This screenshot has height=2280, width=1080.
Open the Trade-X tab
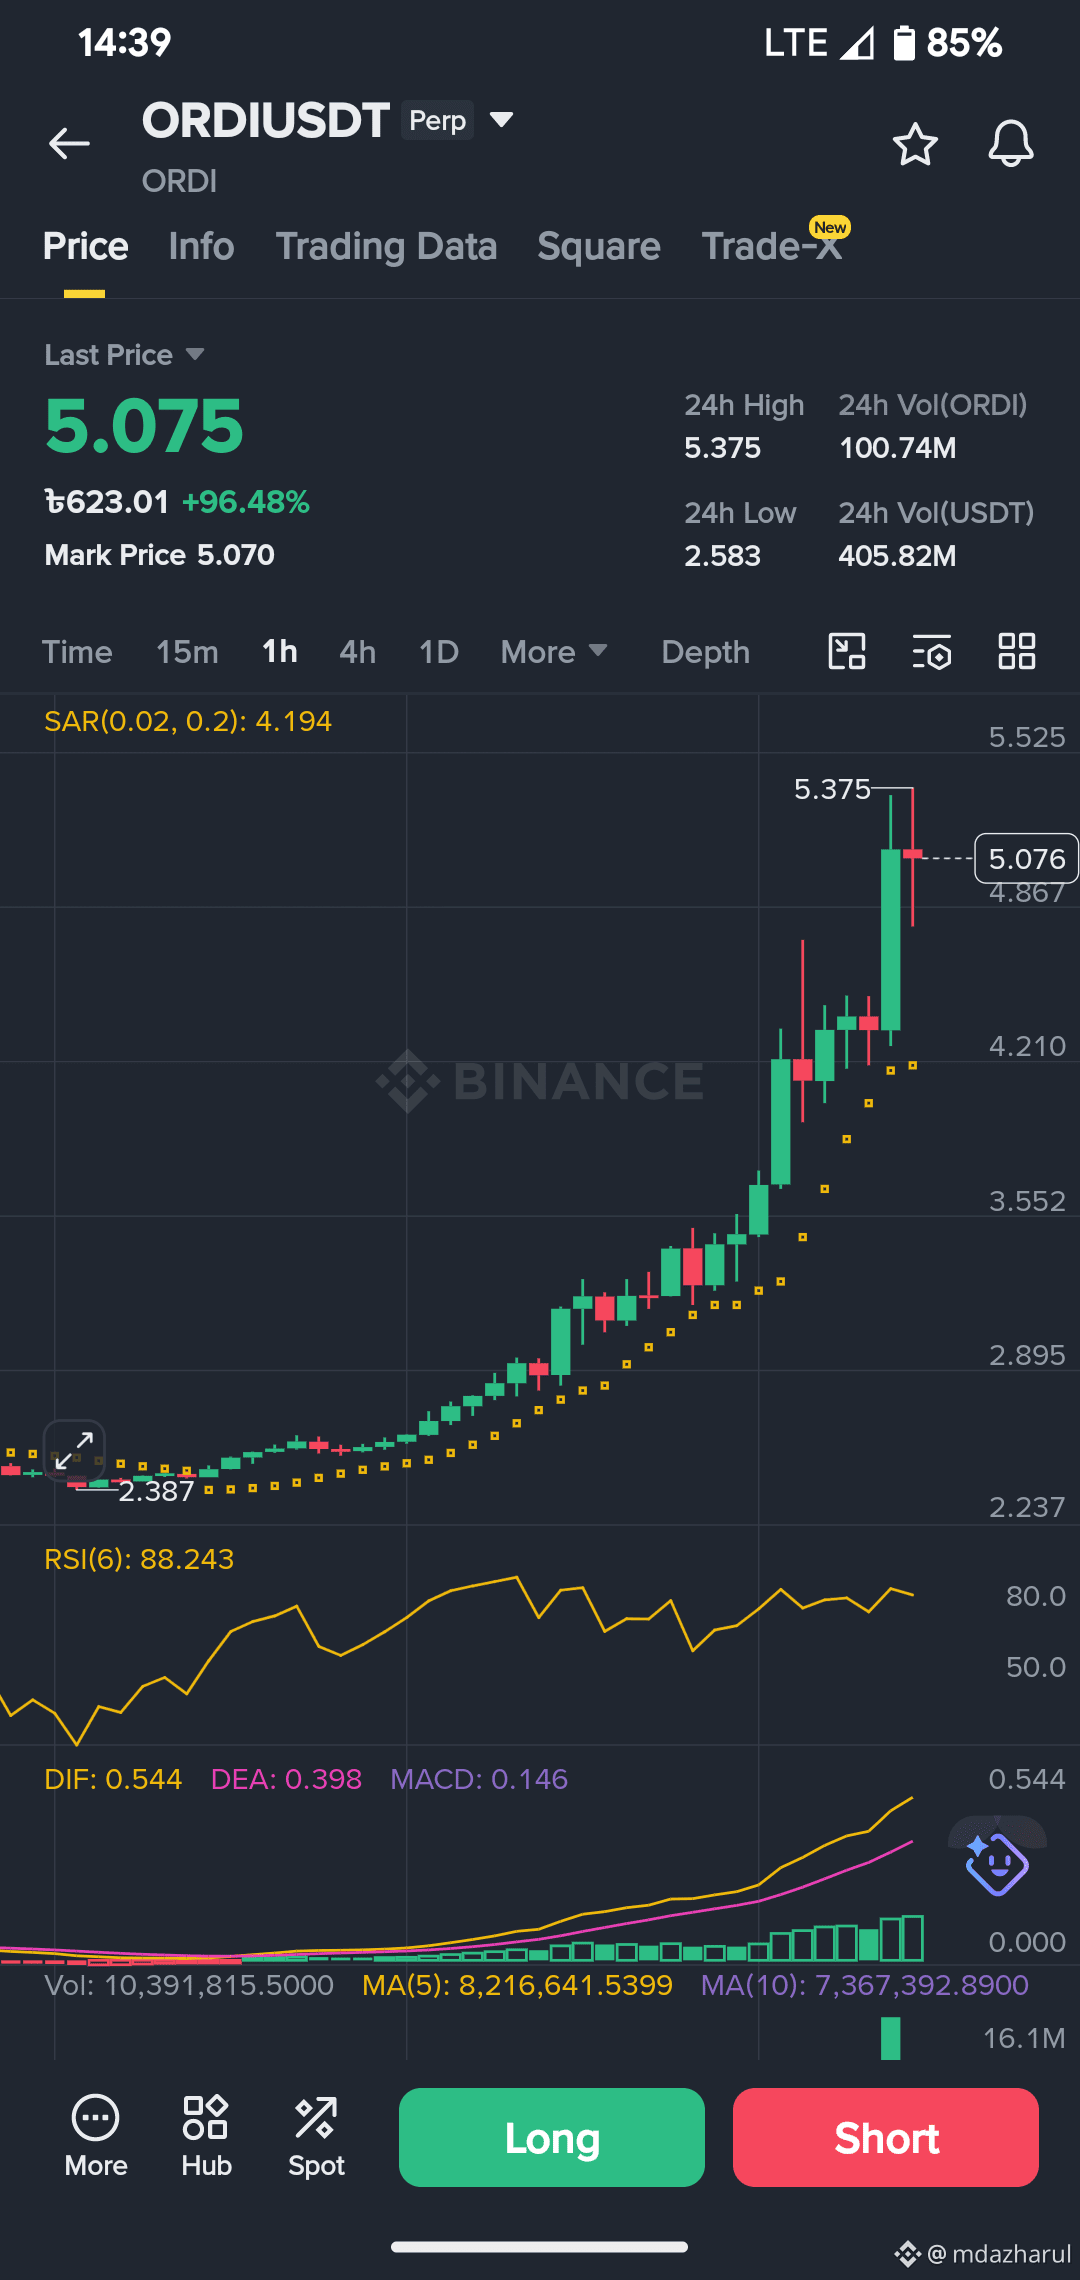coord(772,247)
